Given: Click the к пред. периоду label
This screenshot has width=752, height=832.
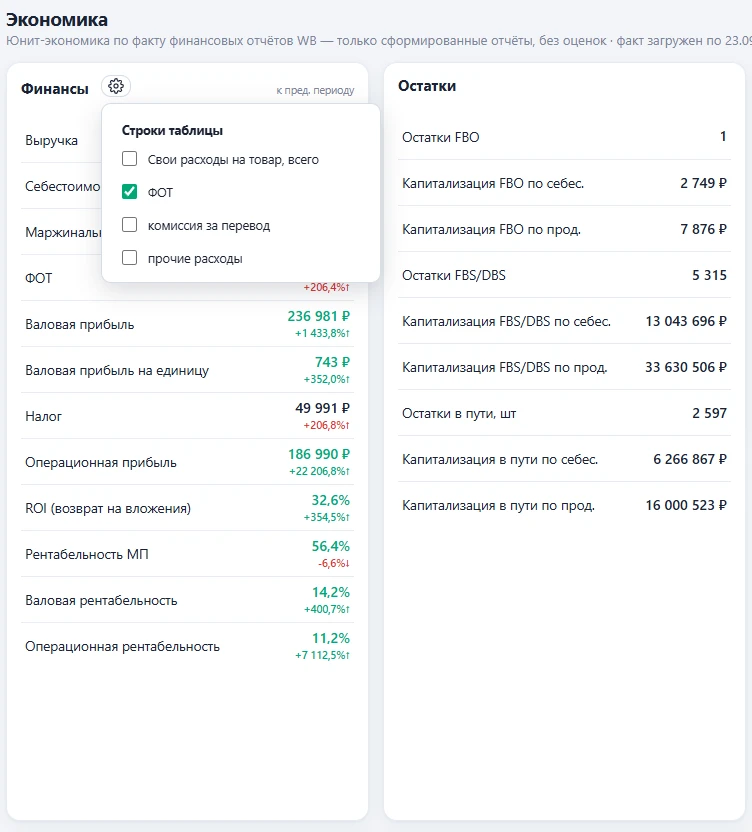Looking at the screenshot, I should coord(315,90).
